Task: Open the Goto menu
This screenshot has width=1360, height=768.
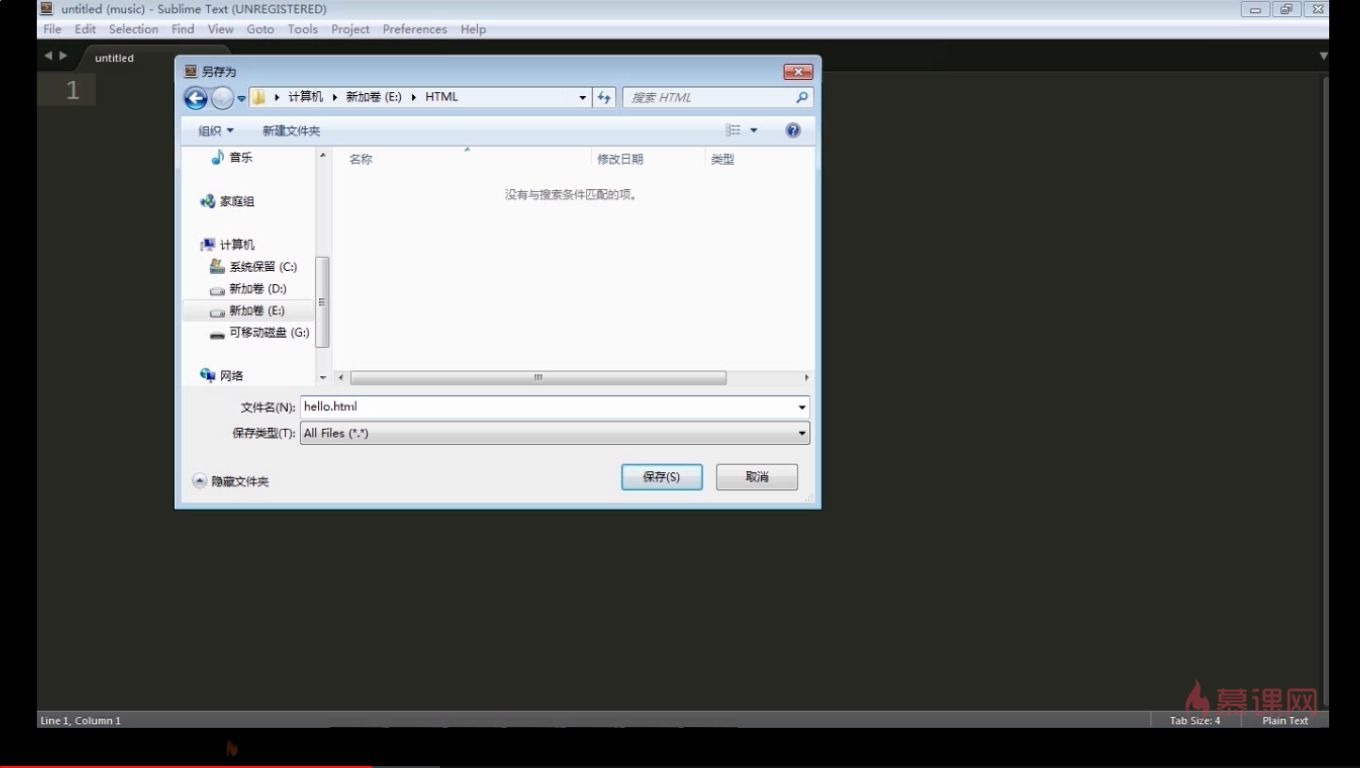Action: 260,29
